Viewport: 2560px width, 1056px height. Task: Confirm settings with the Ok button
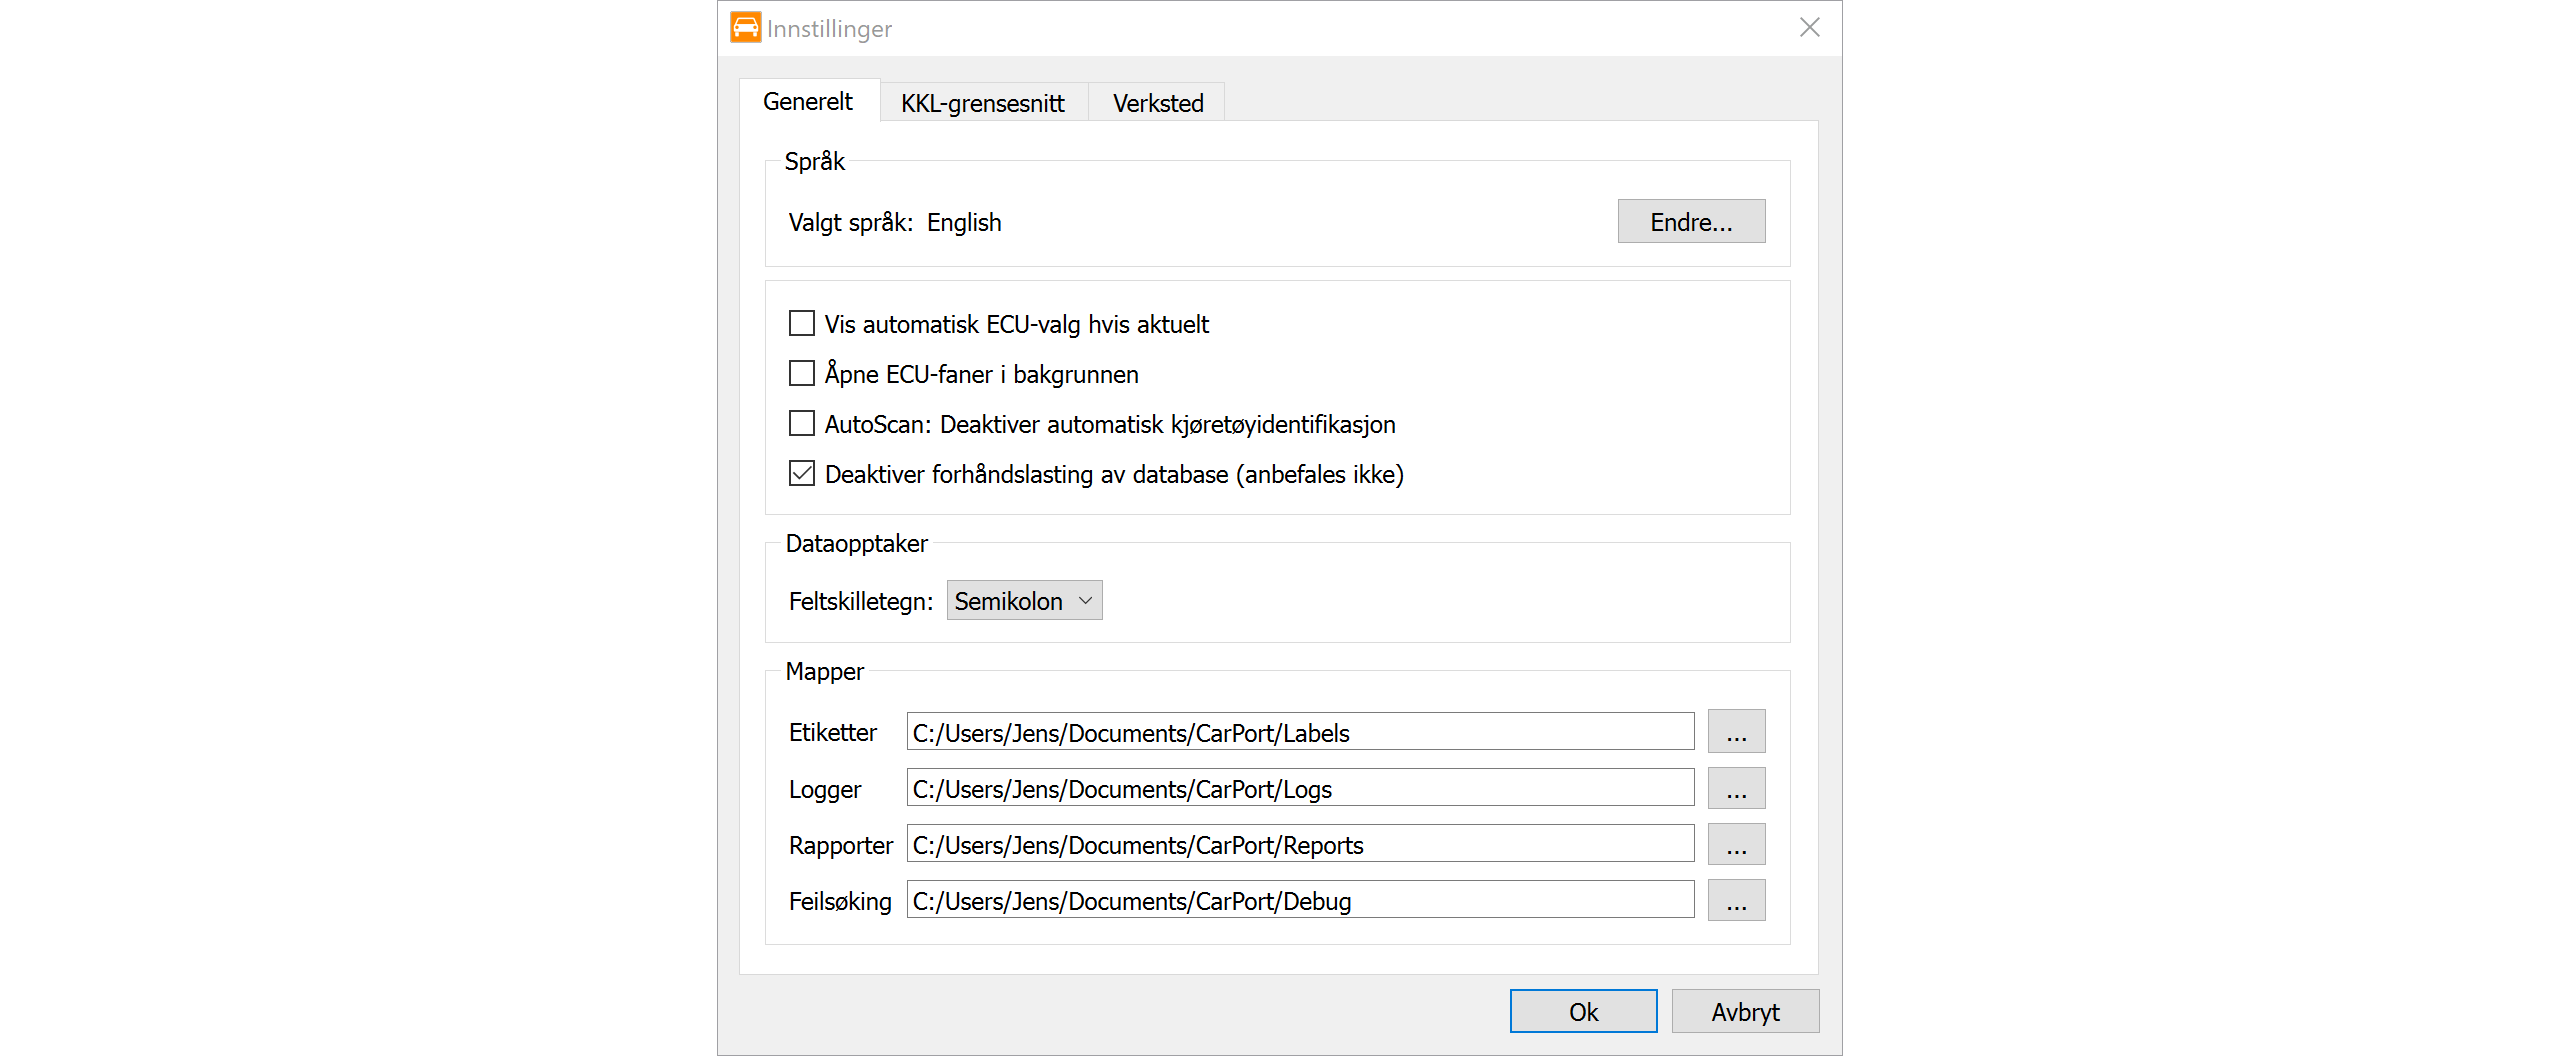coord(1583,1012)
